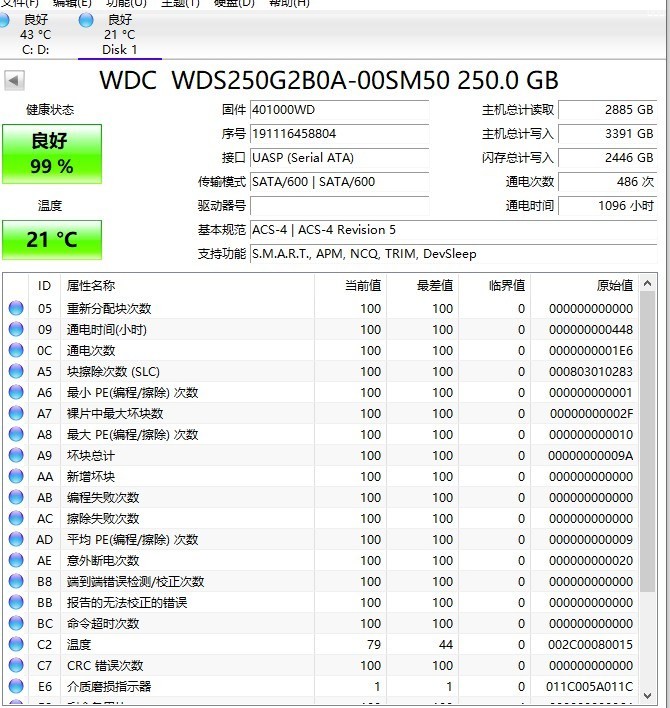Image resolution: width=670 pixels, height=708 pixels.
Task: Select raw value 011C005A011C in row E6
Action: tap(590, 686)
